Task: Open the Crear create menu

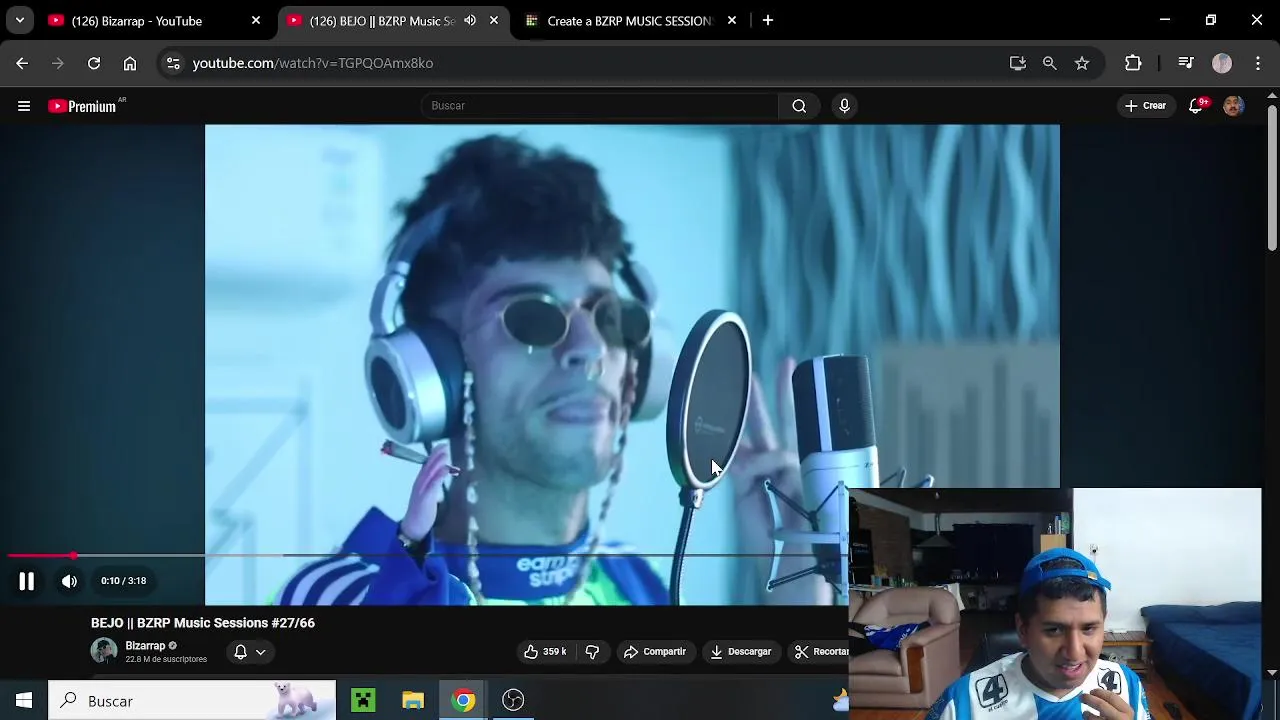Action: [1145, 106]
